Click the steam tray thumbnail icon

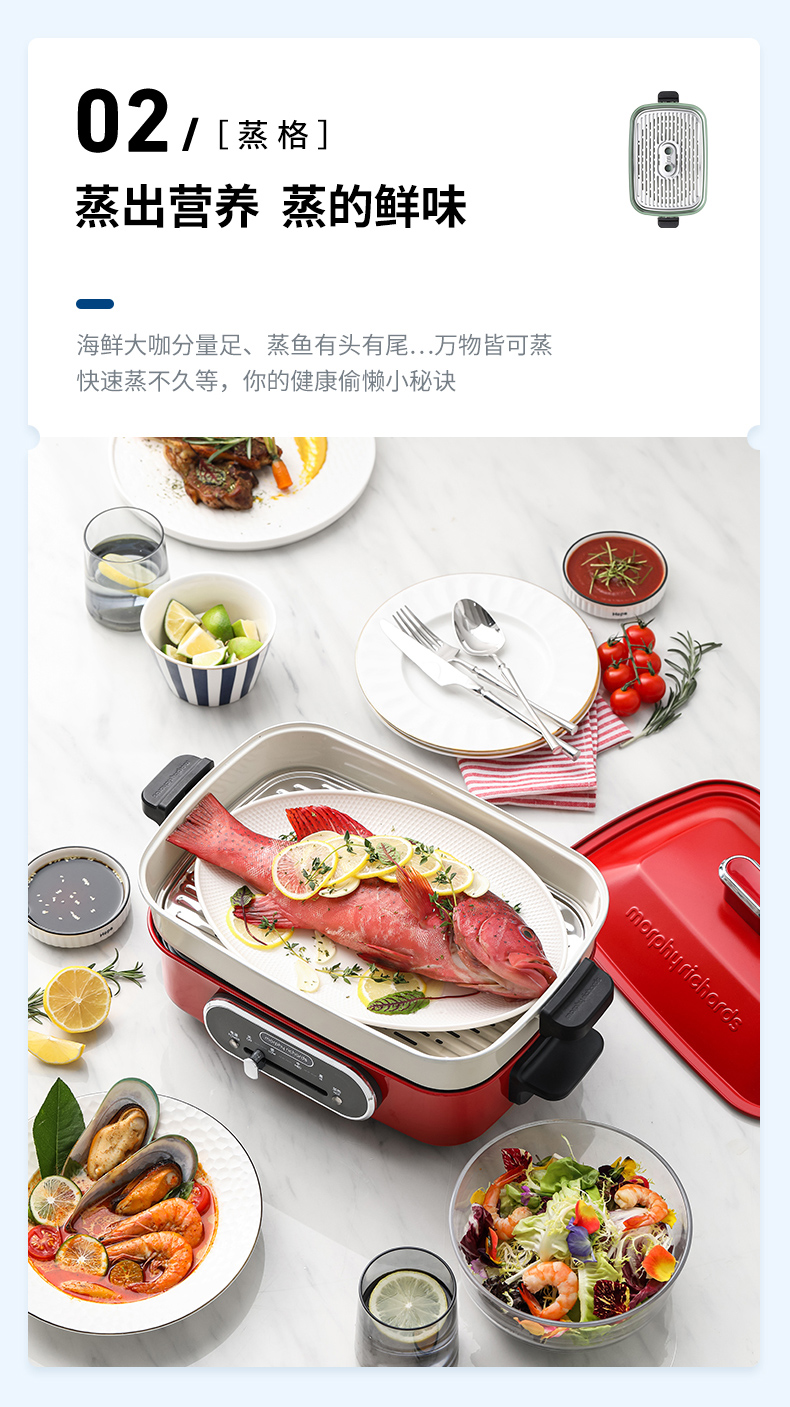pyautogui.click(x=668, y=159)
